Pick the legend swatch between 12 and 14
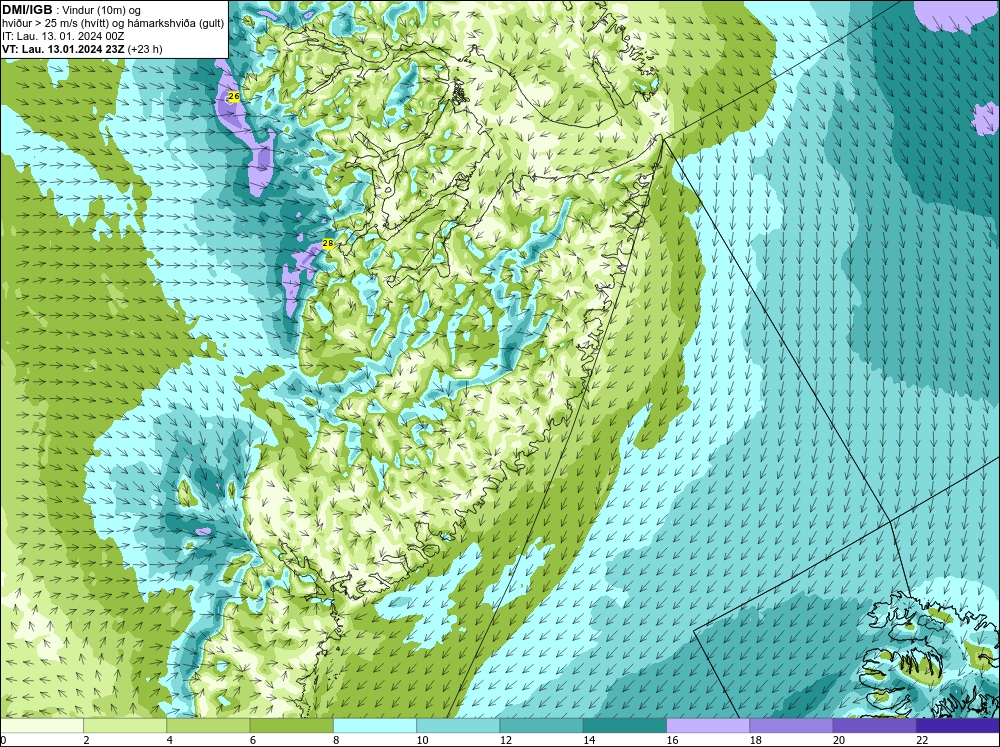The width and height of the screenshot is (1000, 747). pyautogui.click(x=541, y=726)
